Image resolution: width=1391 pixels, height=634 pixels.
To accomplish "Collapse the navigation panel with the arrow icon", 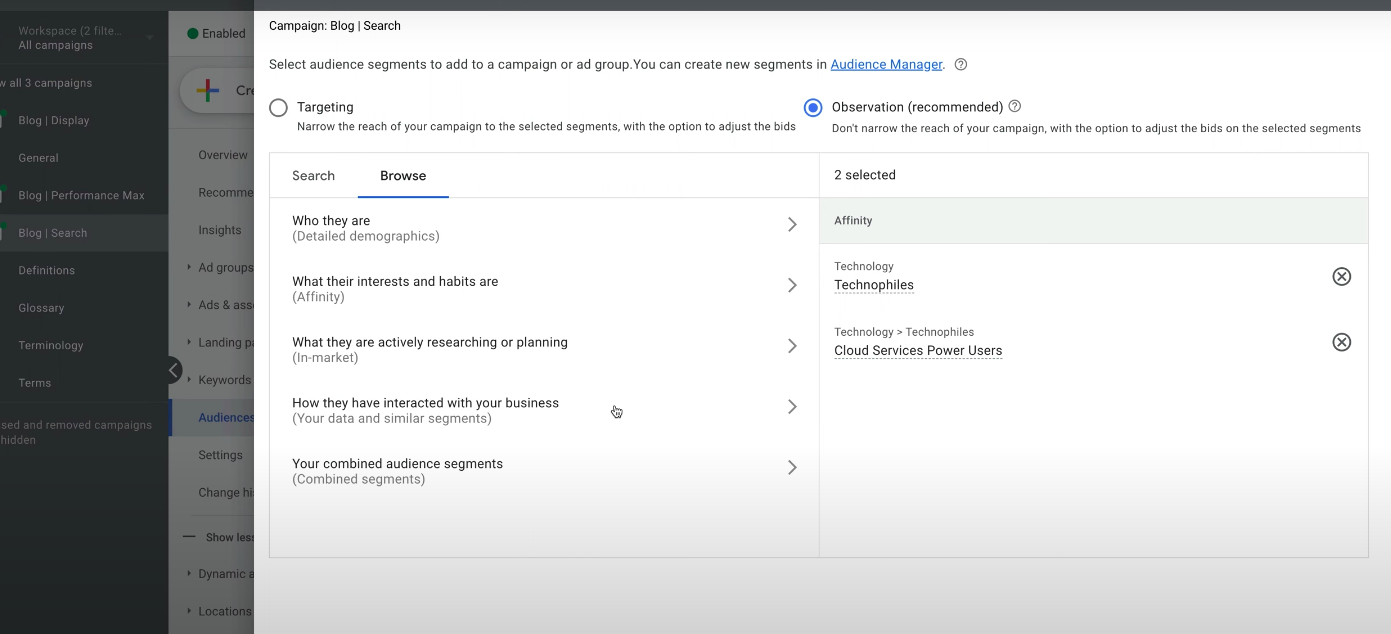I will coord(173,370).
